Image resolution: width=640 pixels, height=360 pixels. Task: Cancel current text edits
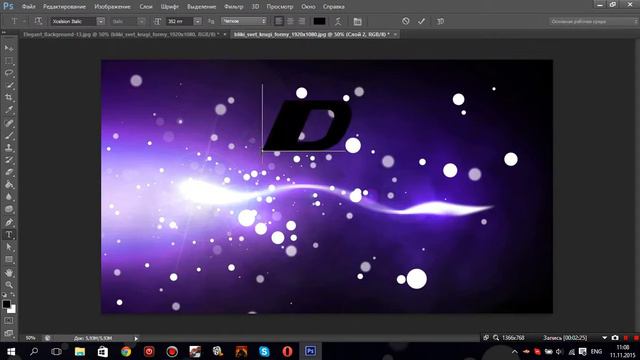pyautogui.click(x=405, y=21)
